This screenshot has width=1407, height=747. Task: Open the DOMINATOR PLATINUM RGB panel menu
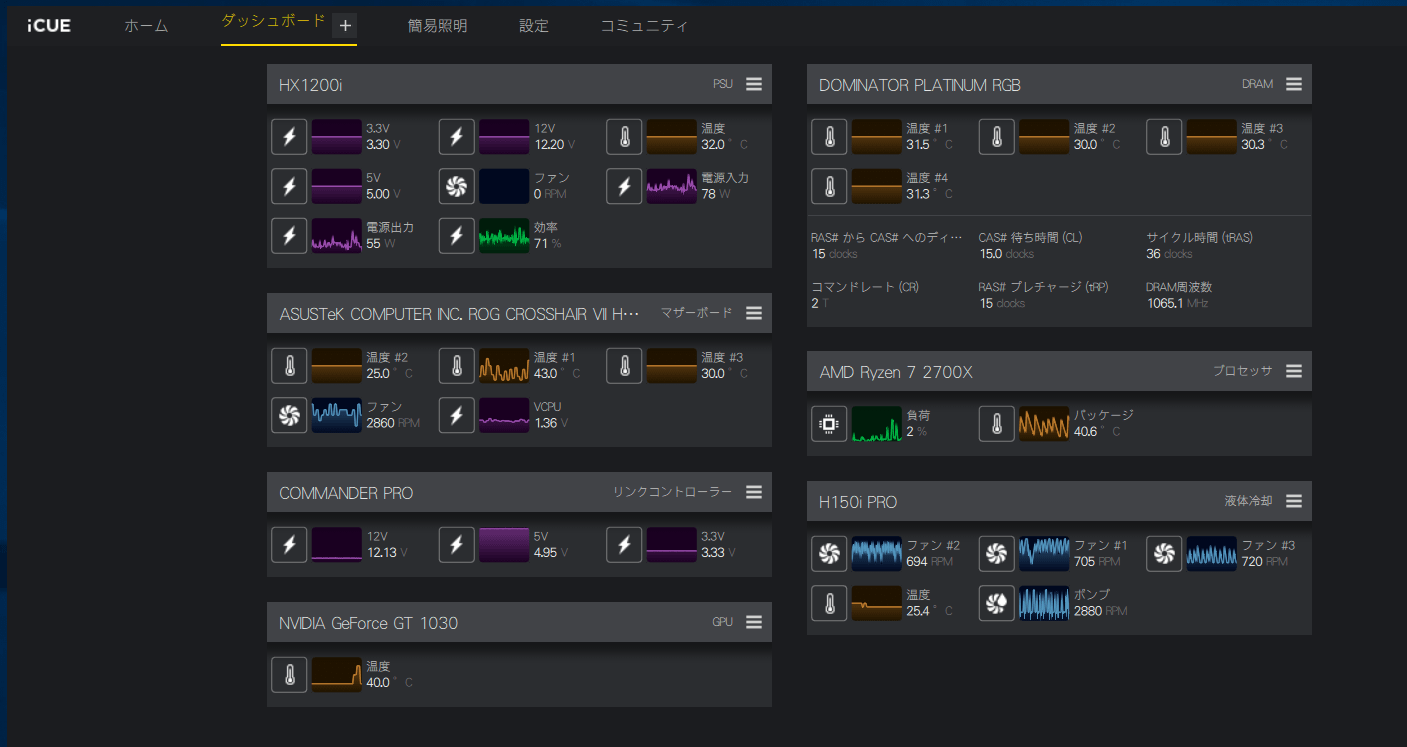(x=1294, y=84)
